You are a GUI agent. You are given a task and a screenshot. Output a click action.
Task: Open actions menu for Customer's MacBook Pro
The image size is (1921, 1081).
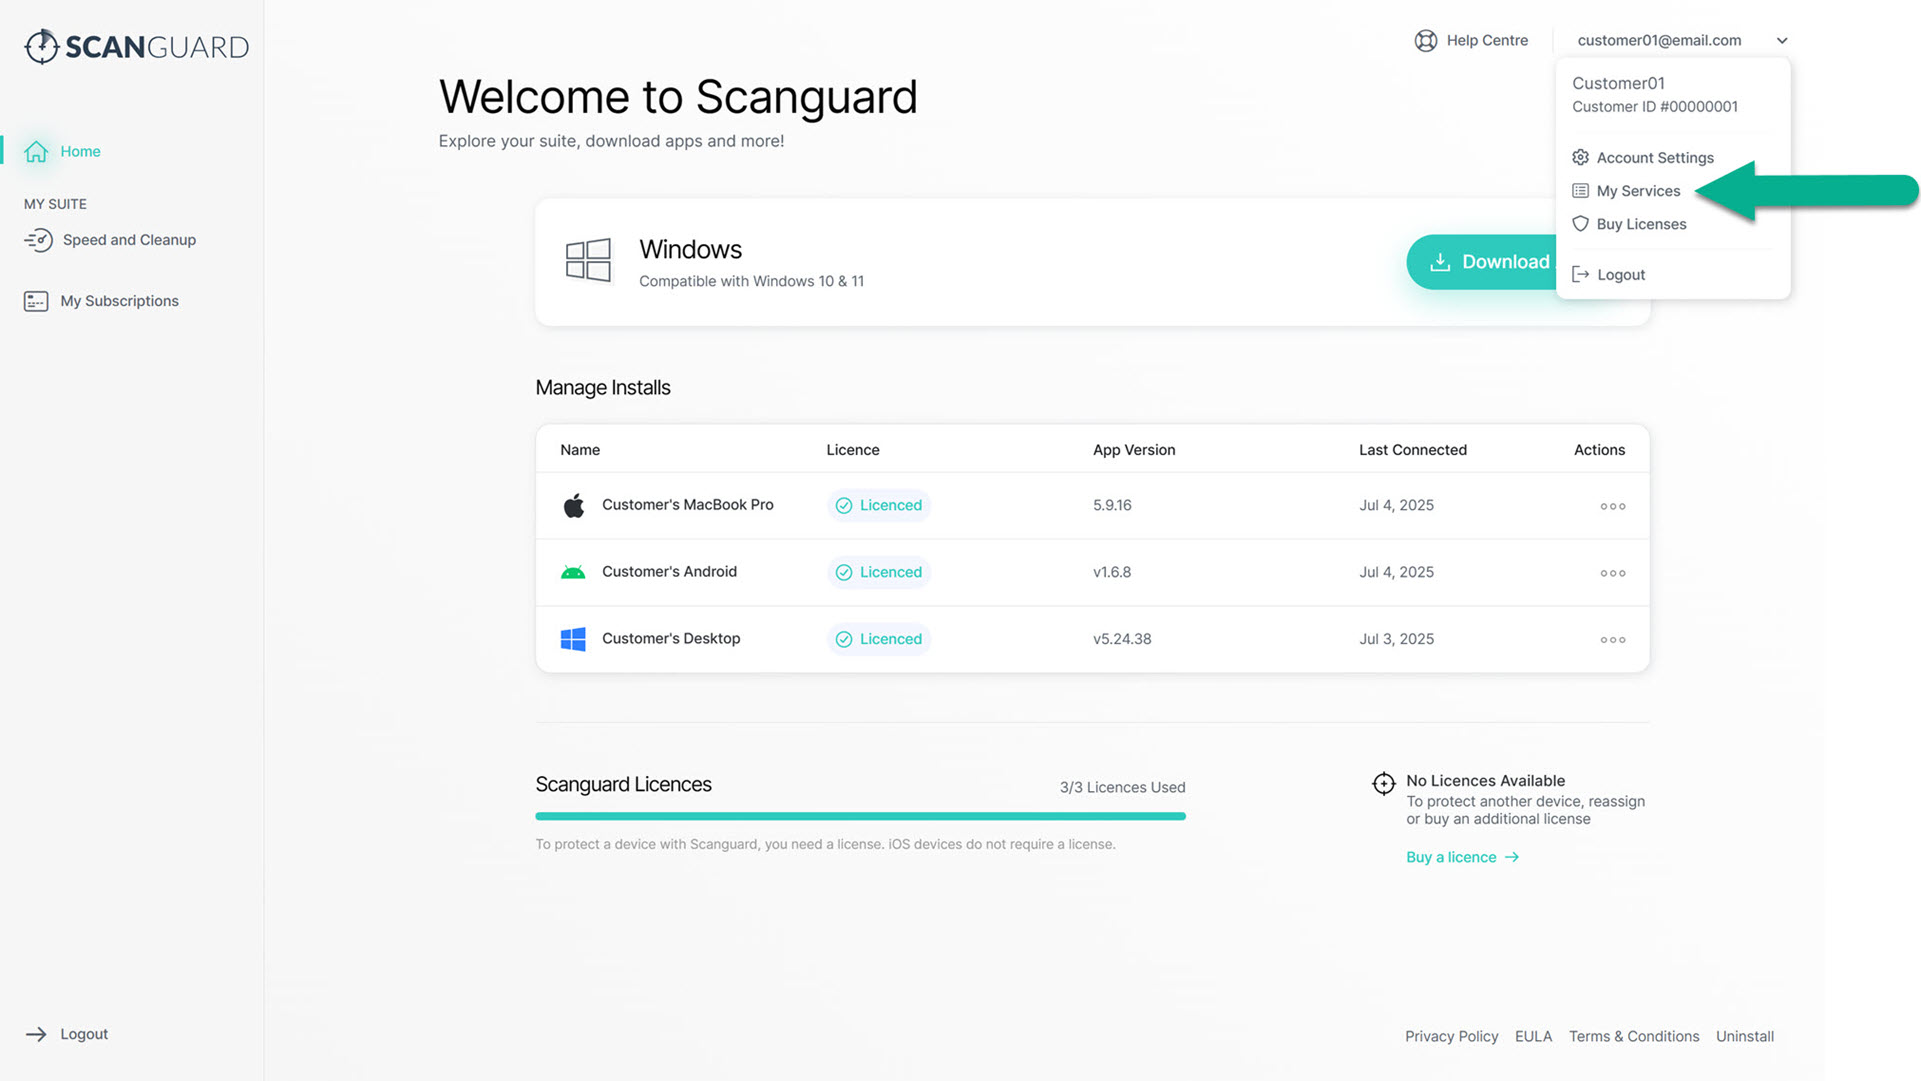click(1612, 506)
